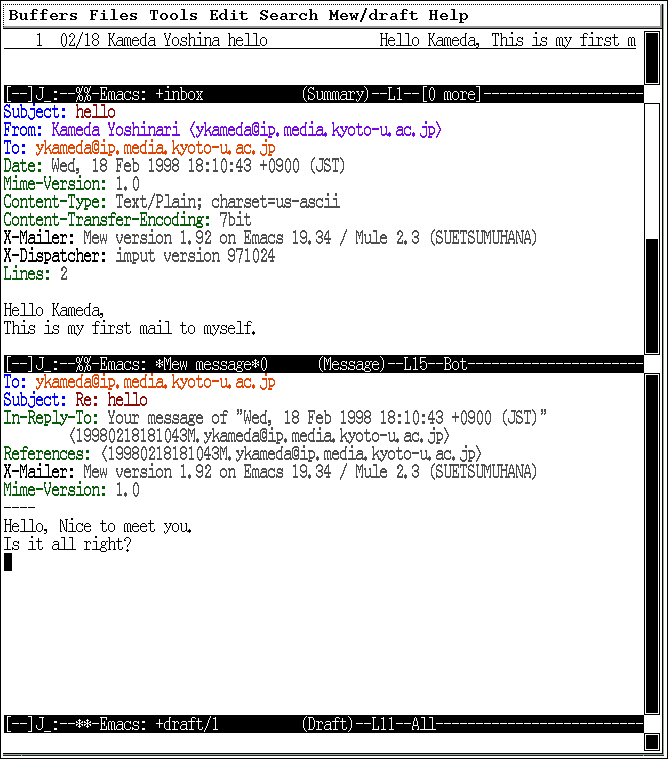Open the Files menu
This screenshot has width=668, height=759.
(113, 15)
